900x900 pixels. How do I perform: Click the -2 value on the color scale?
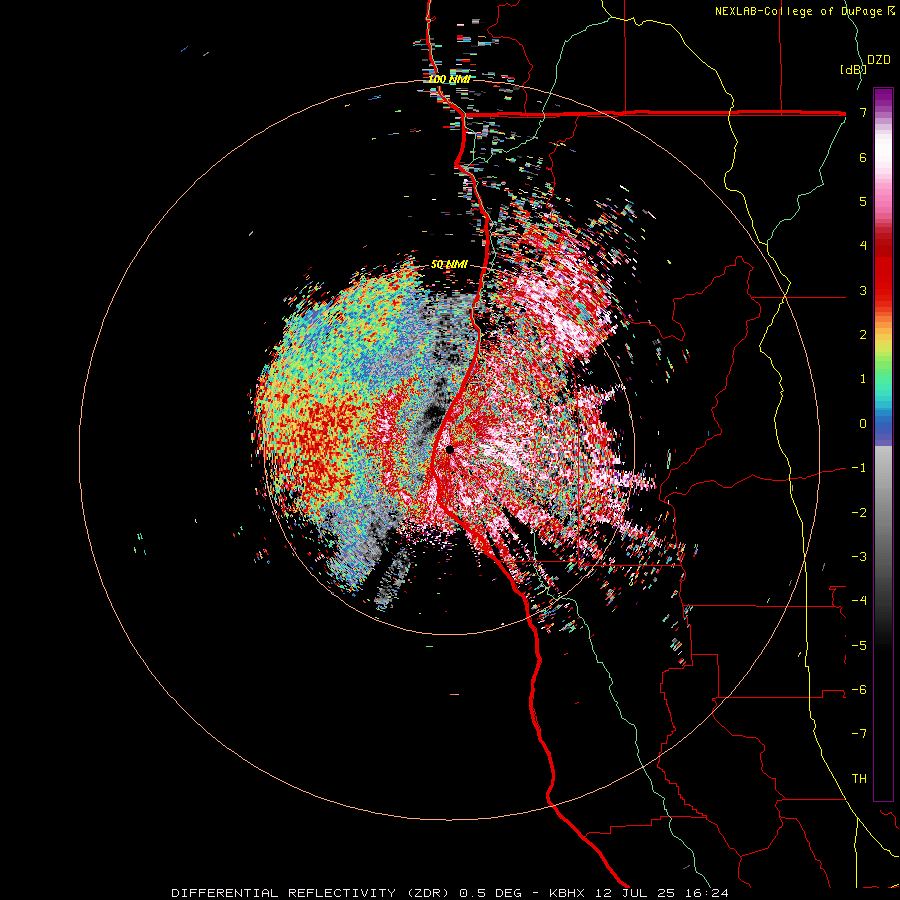click(859, 513)
